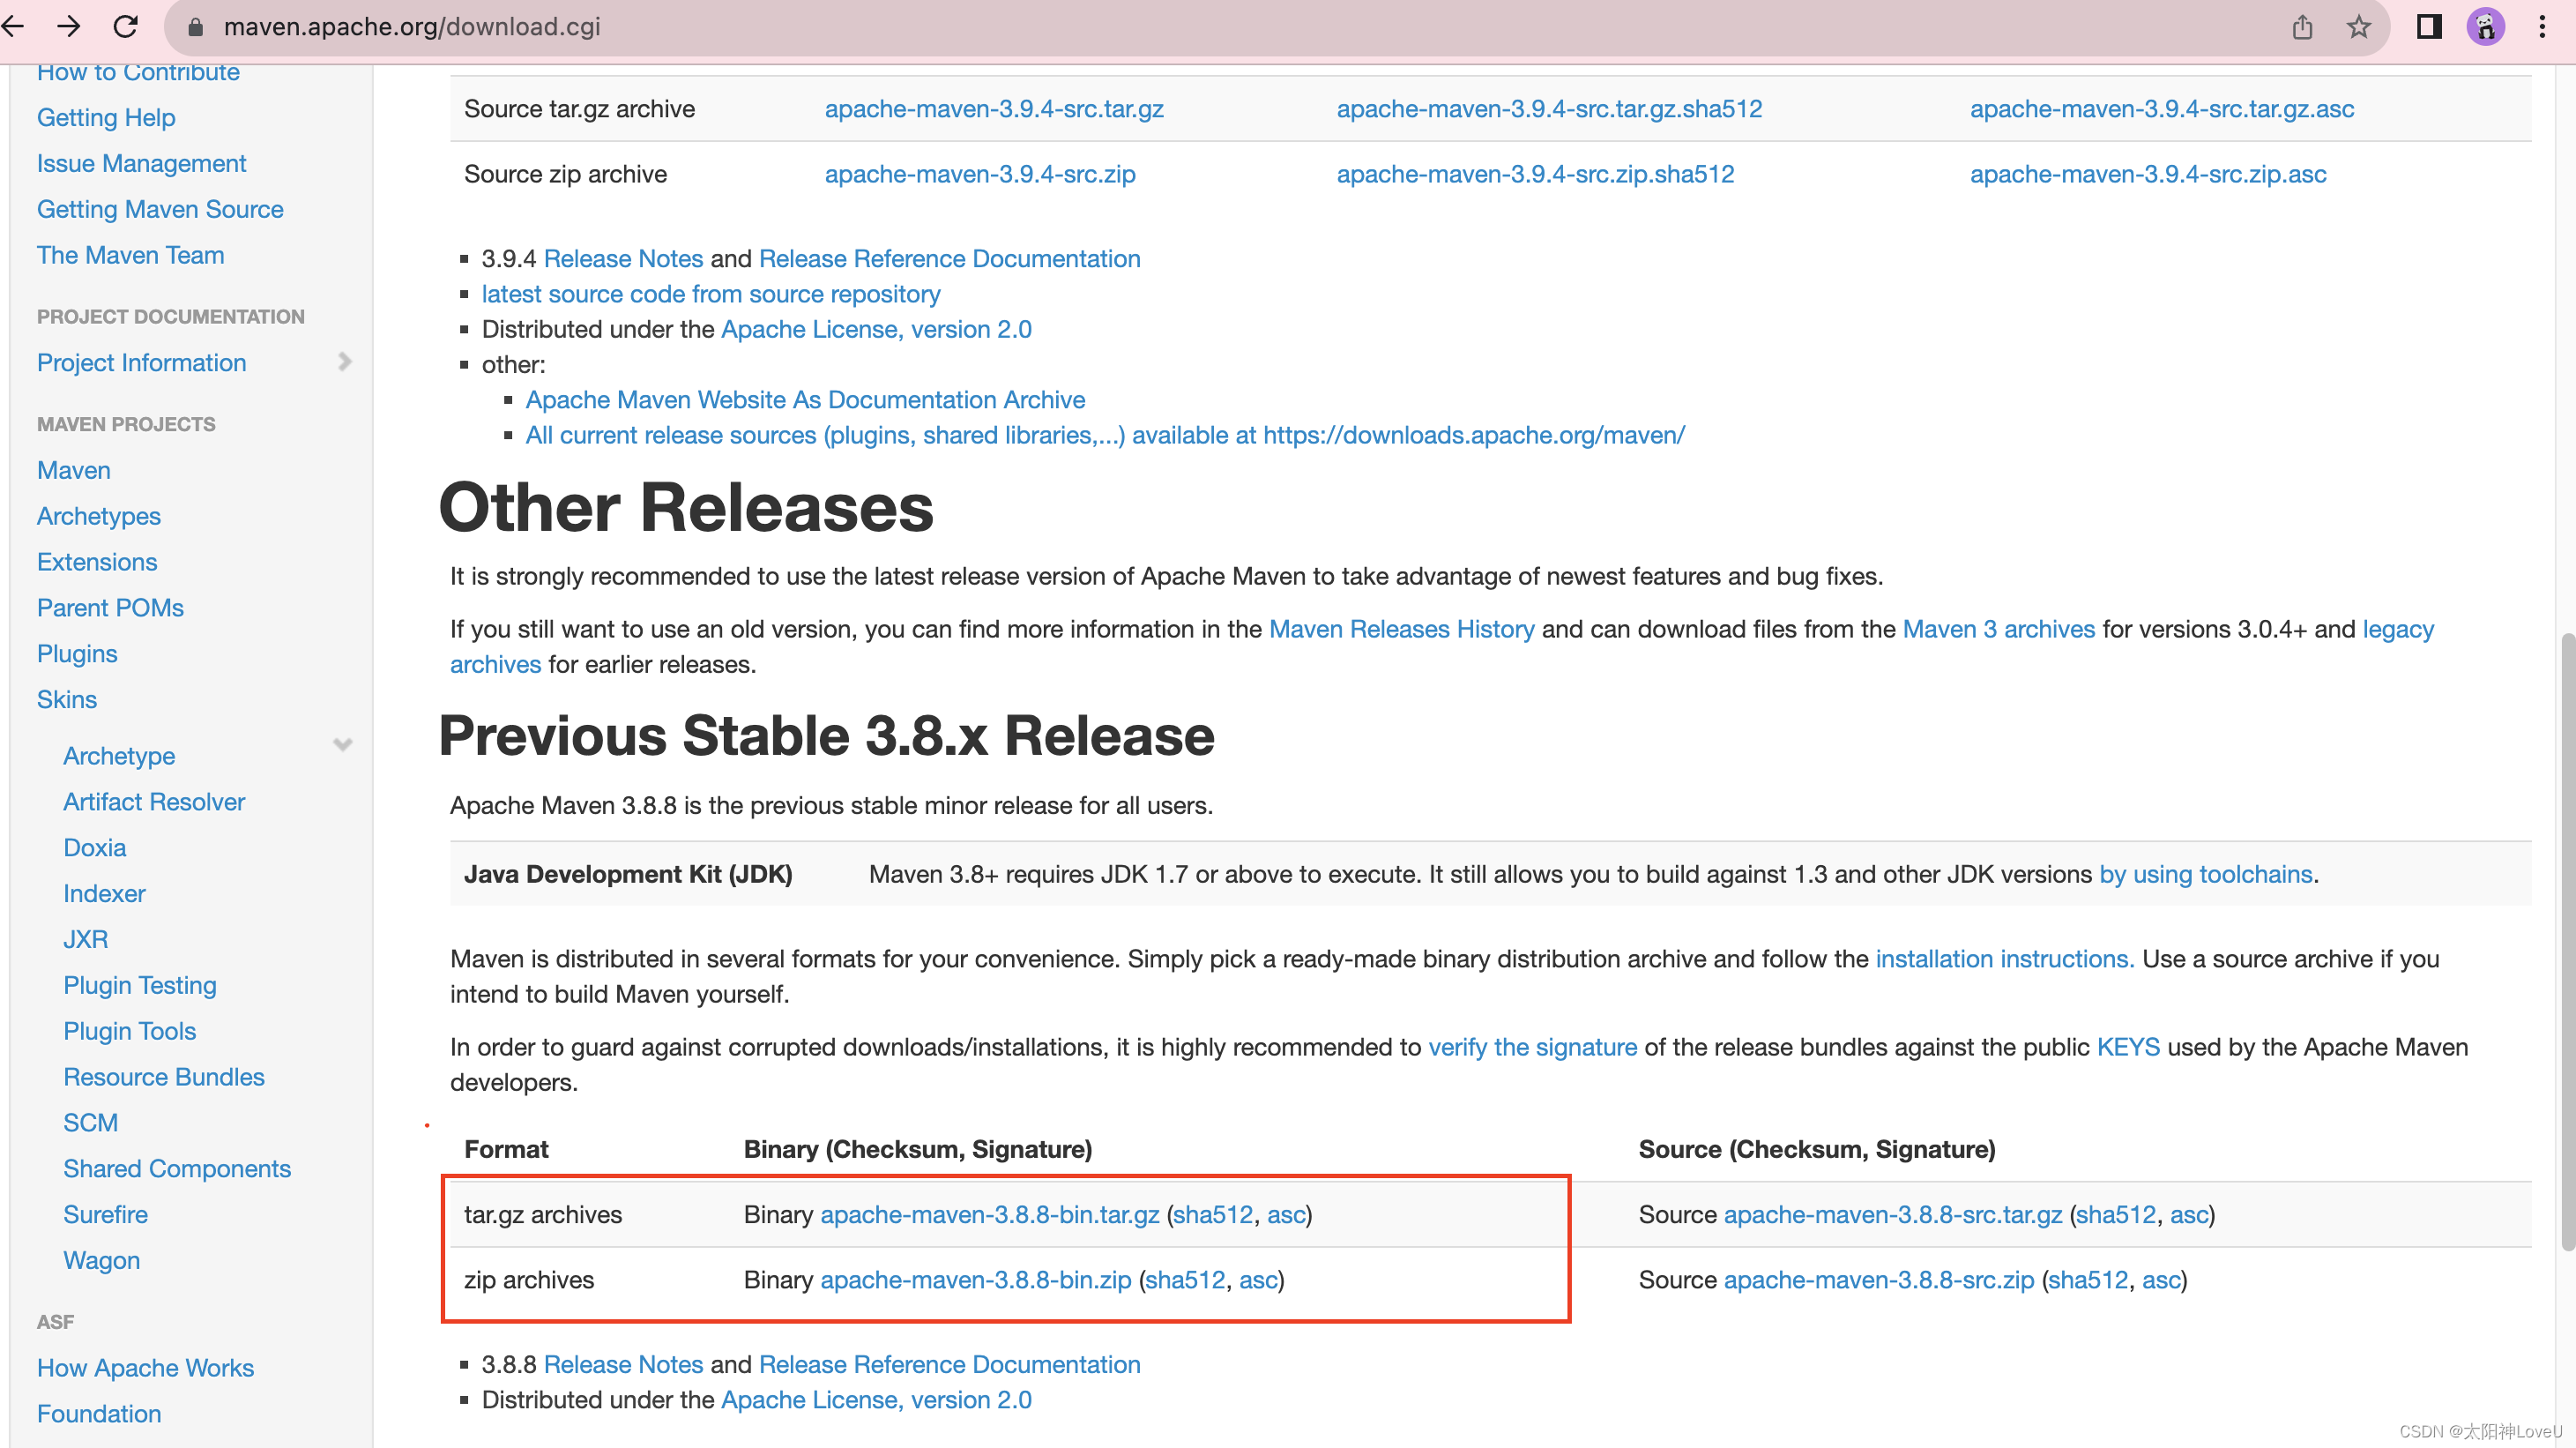Screen dimensions: 2576x1448
Task: Open Maven under Maven Projects
Action: pos(73,470)
